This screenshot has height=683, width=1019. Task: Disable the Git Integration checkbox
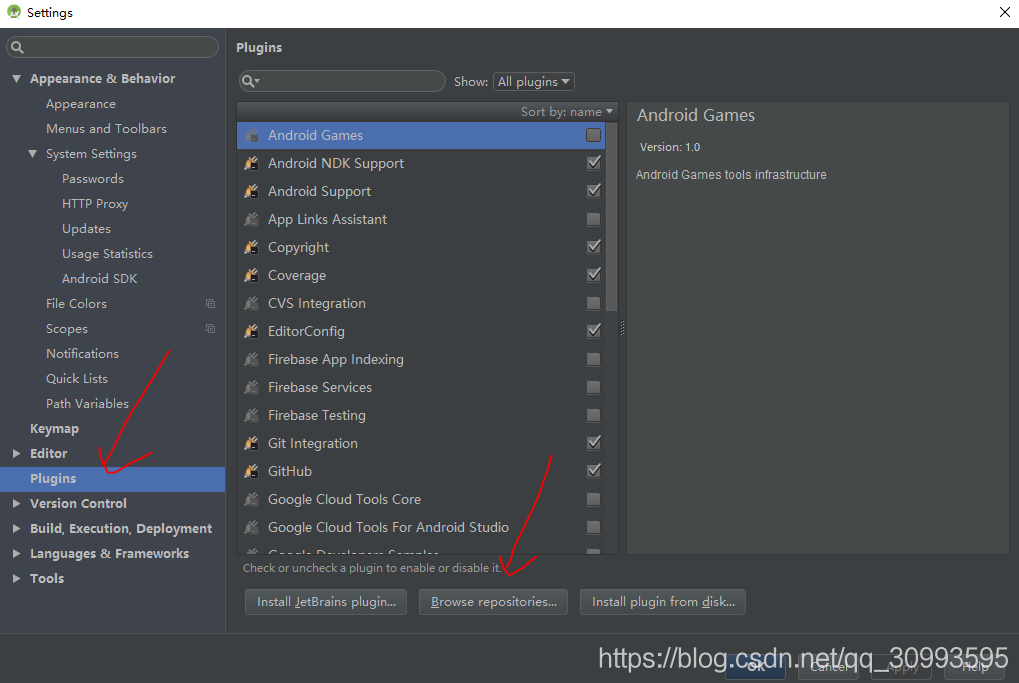(x=593, y=443)
